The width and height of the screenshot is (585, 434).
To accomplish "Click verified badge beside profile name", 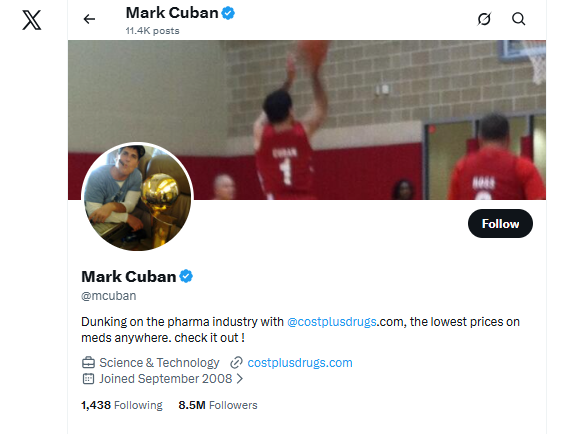I will tap(186, 277).
